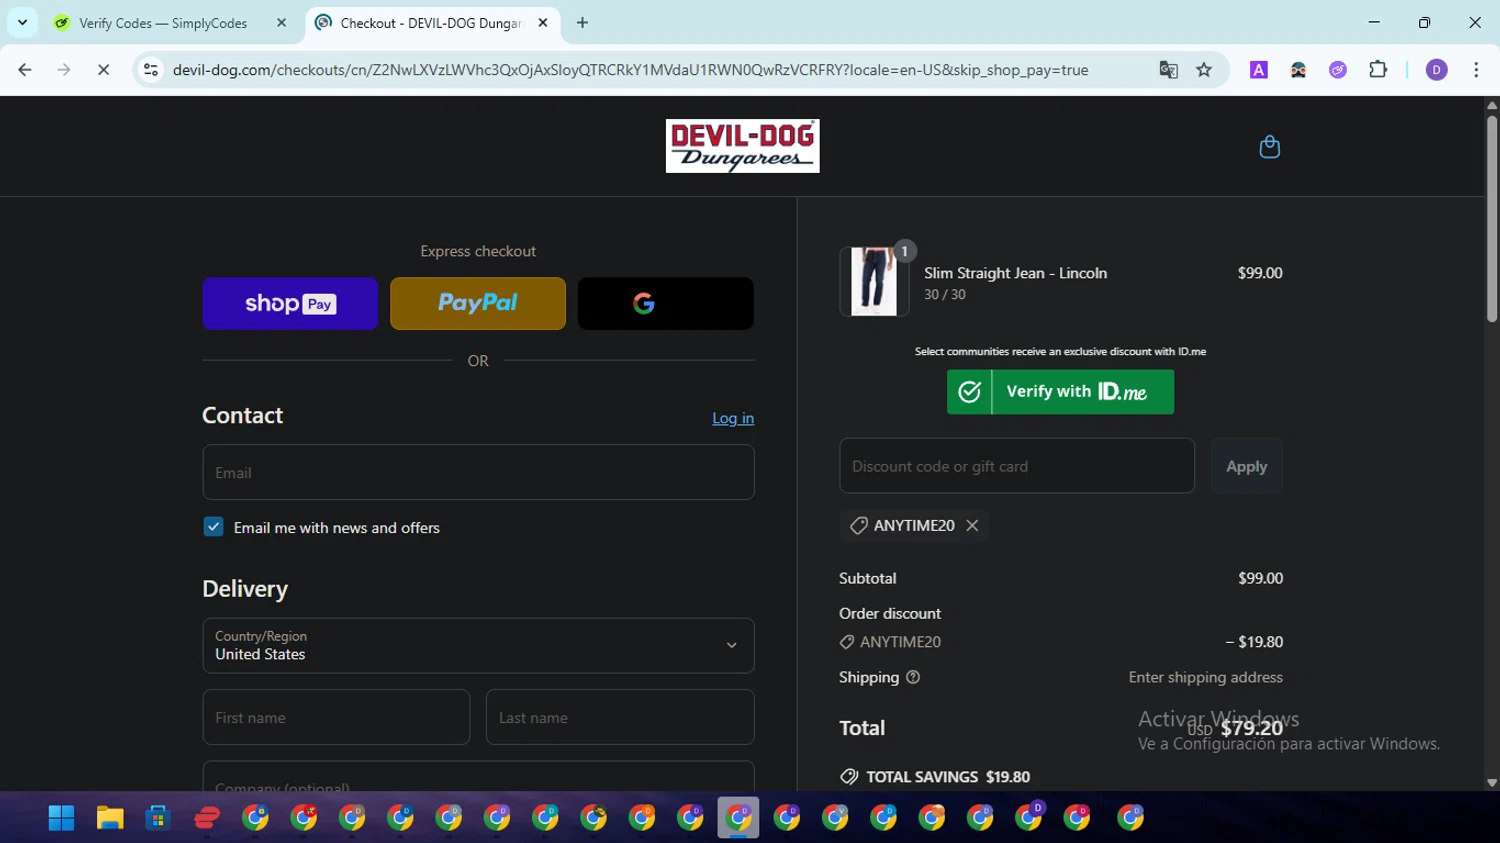
Task: Click the Slim Straight Jean - Lincoln text
Action: [x=1015, y=273]
